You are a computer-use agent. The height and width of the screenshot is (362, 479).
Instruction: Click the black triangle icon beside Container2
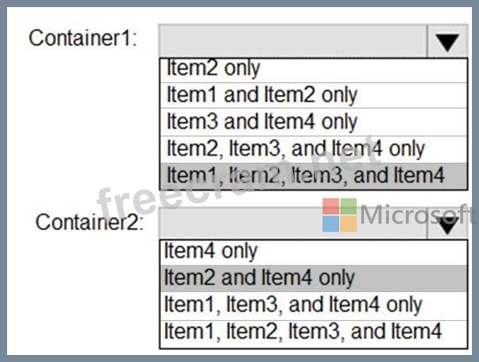(x=447, y=226)
